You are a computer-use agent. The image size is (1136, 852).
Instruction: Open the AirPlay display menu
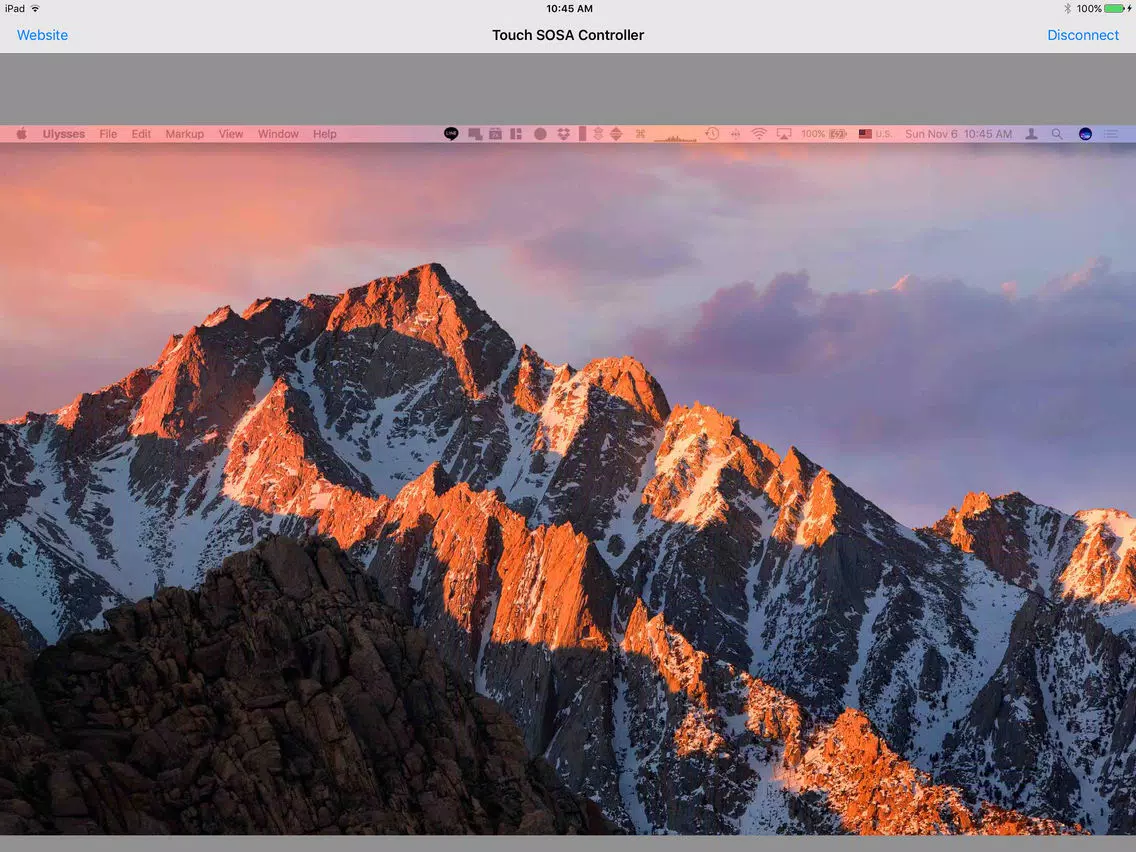[784, 134]
